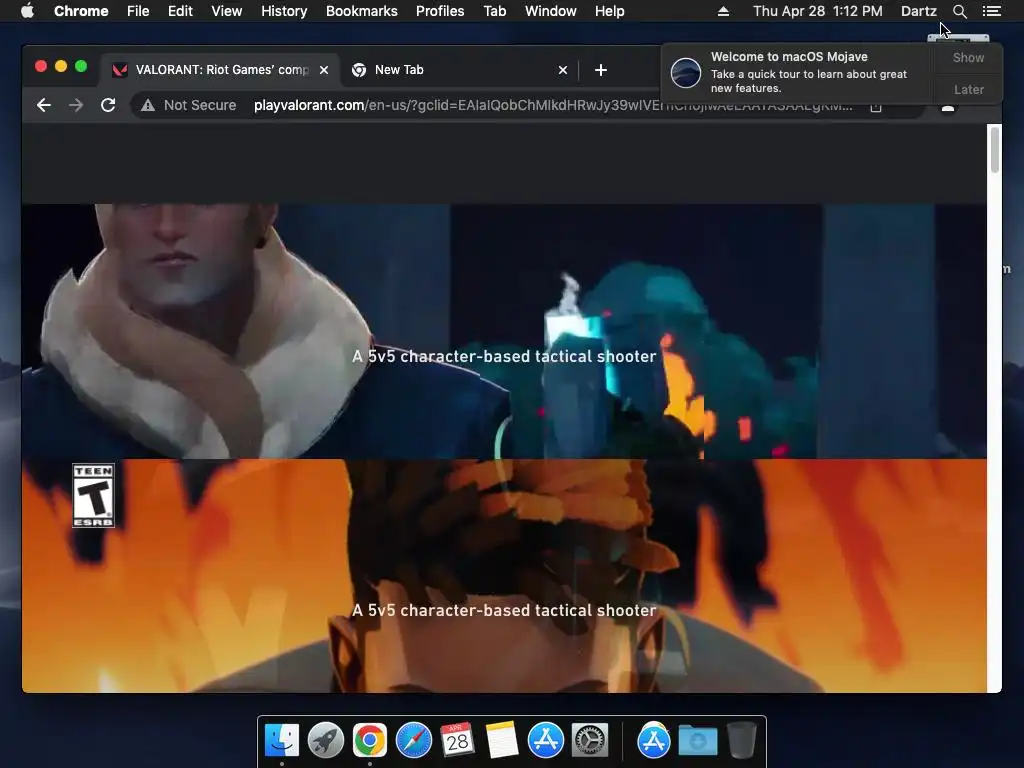Open the Help menu

point(609,11)
